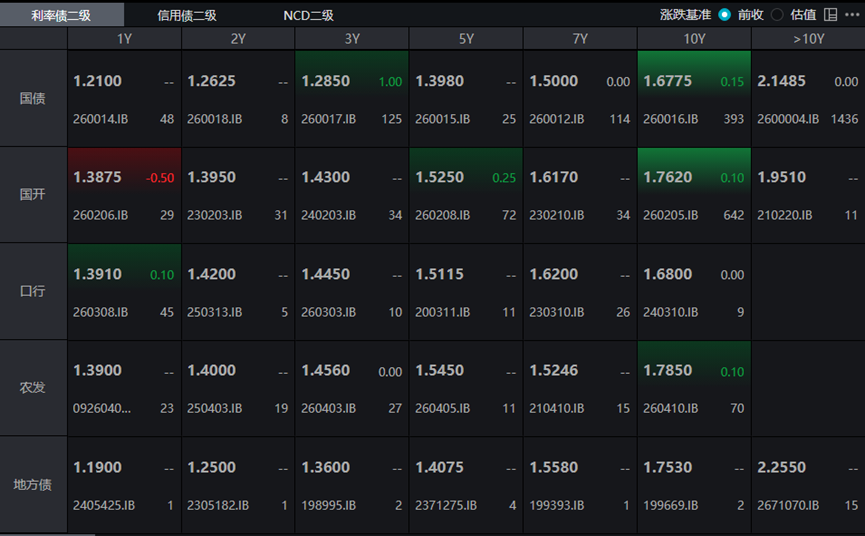Image resolution: width=865 pixels, height=536 pixels.
Task: Click bond code 260205.IB
Action: click(670, 215)
